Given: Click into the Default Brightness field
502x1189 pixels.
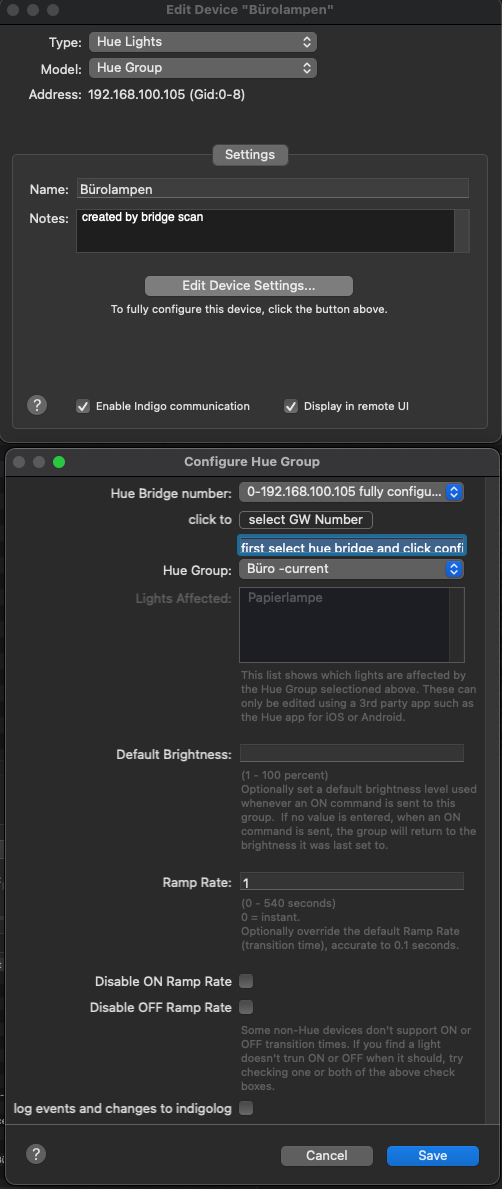Looking at the screenshot, I should click(351, 754).
